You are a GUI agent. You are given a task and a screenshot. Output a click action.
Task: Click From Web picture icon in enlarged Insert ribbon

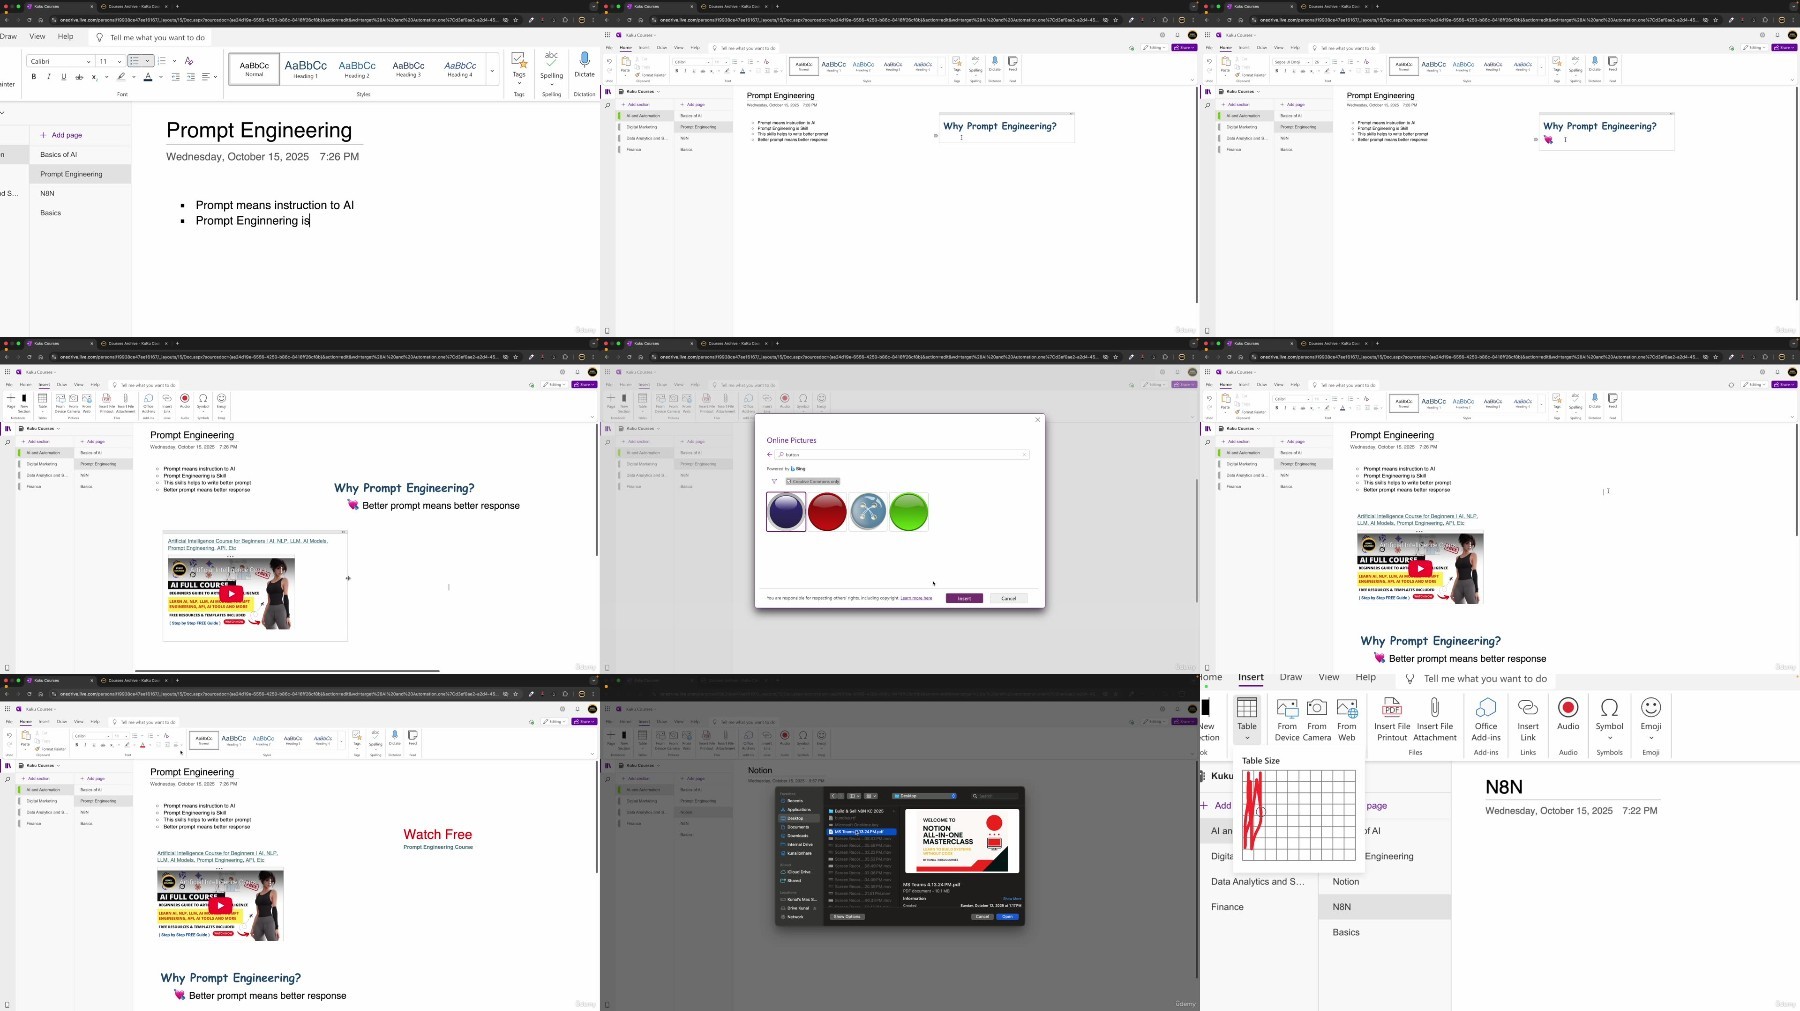pyautogui.click(x=1347, y=708)
